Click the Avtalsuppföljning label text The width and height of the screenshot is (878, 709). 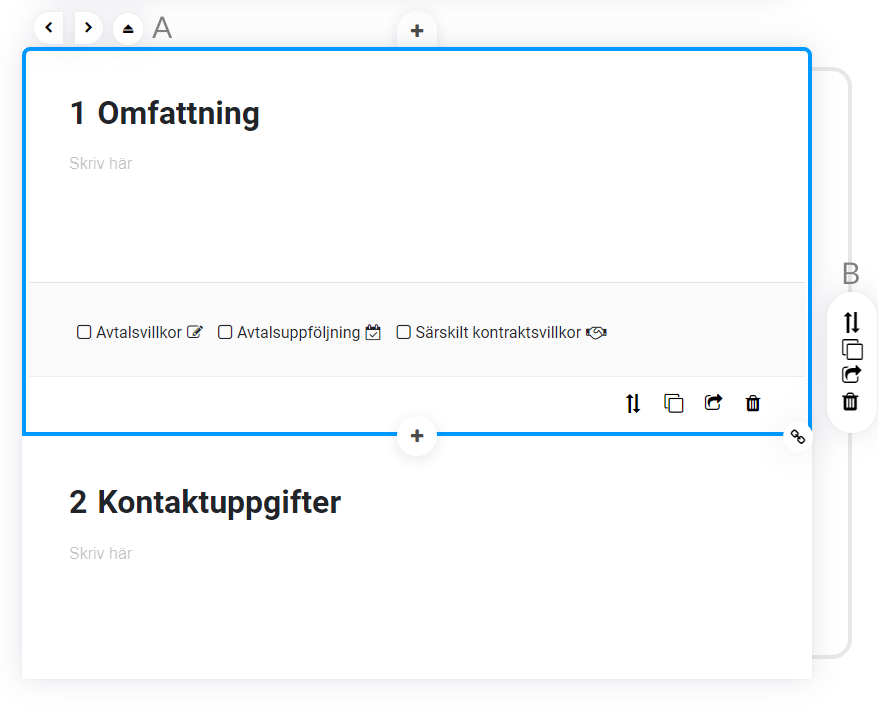[298, 333]
